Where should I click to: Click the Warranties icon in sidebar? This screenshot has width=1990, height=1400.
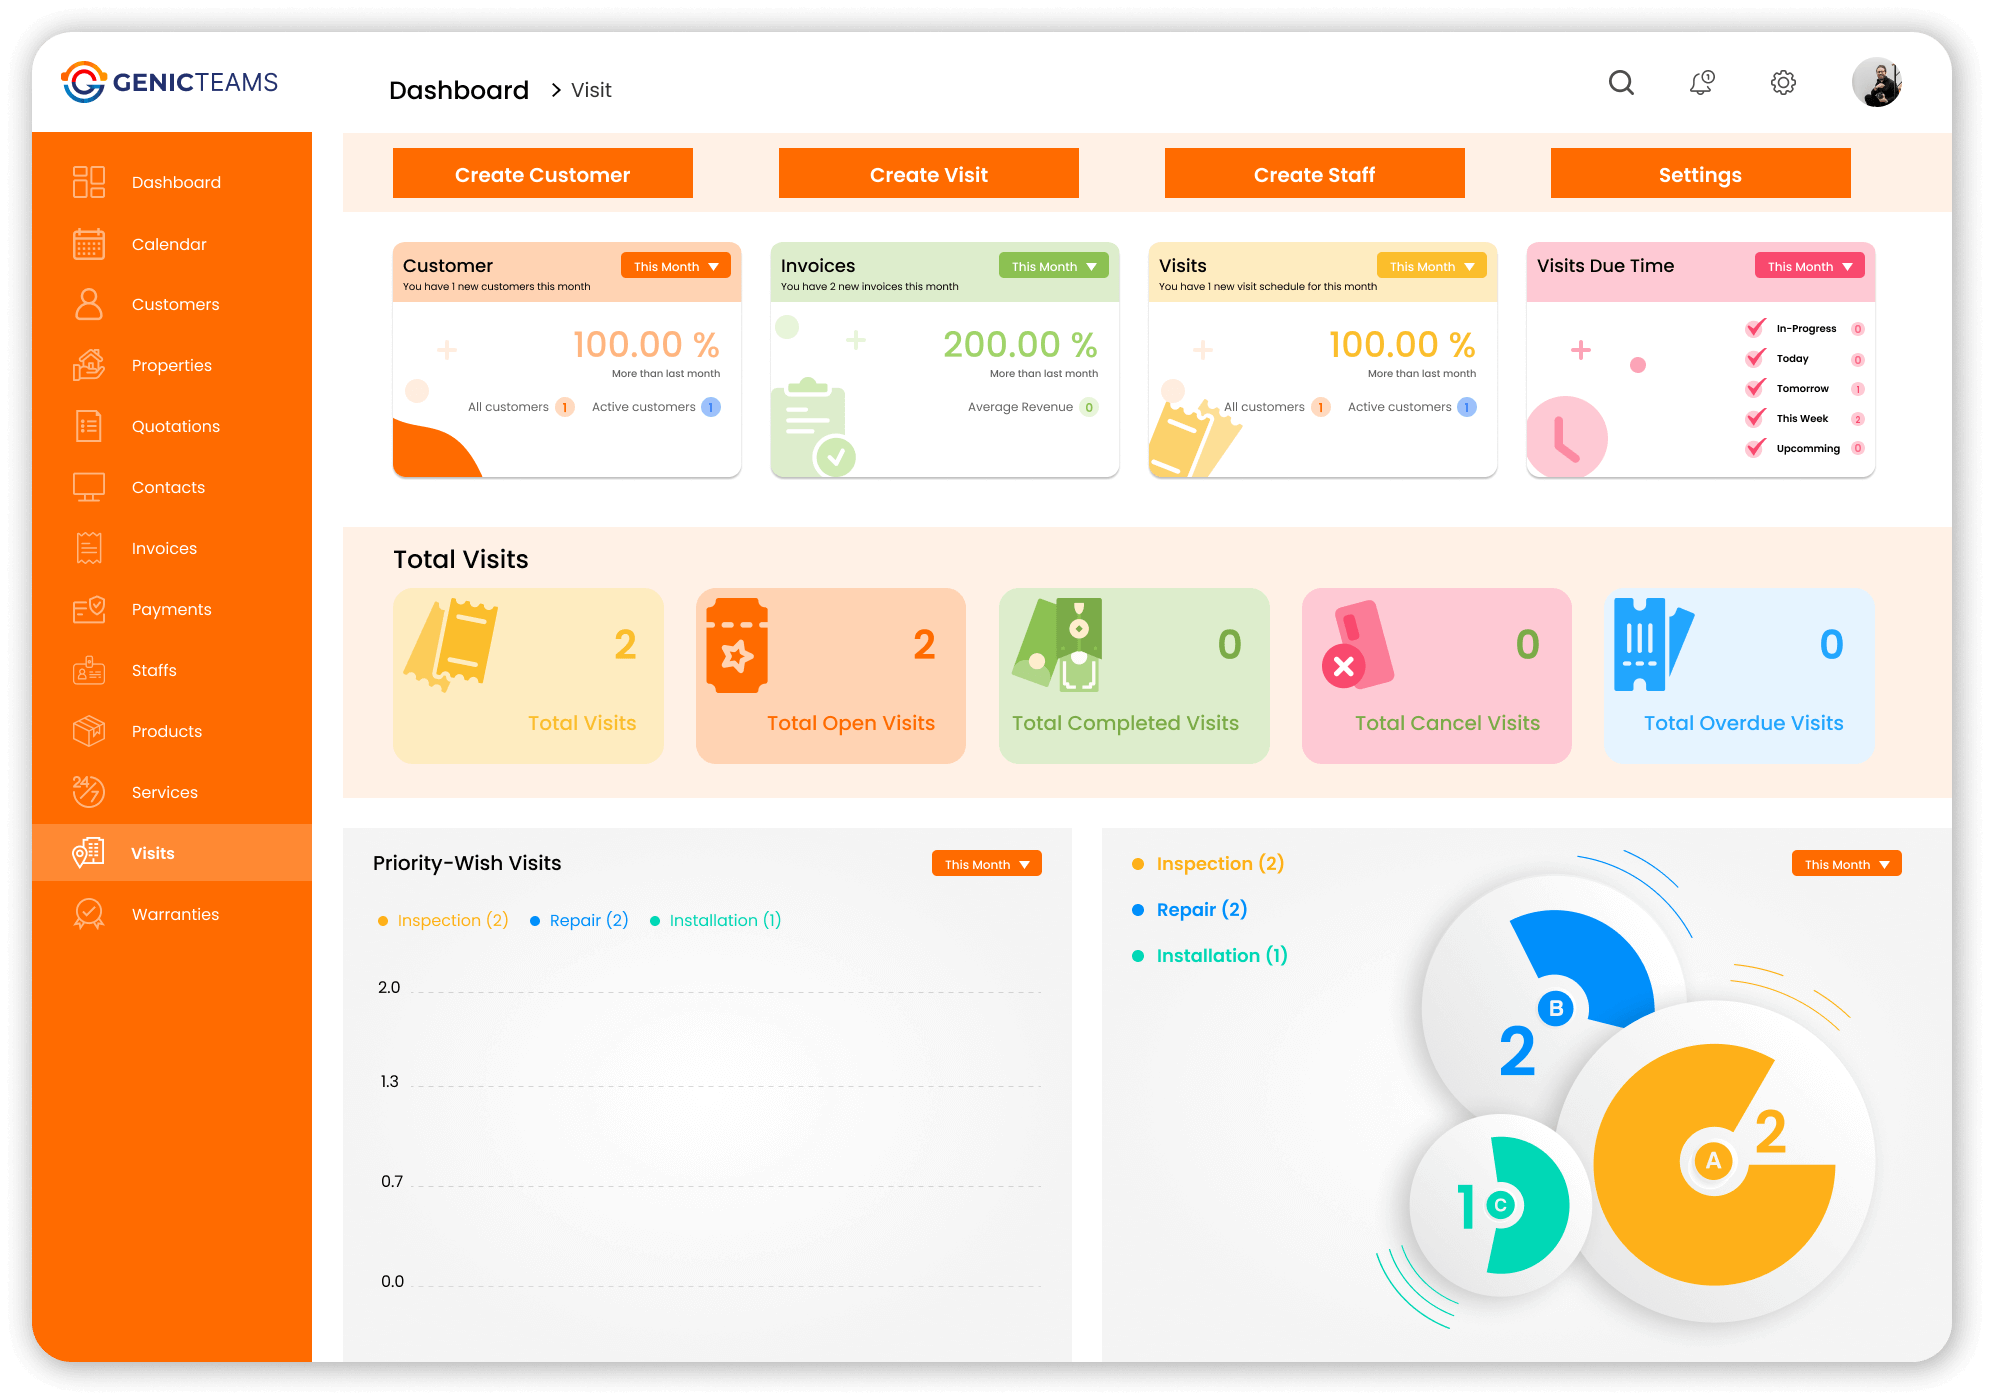85,914
